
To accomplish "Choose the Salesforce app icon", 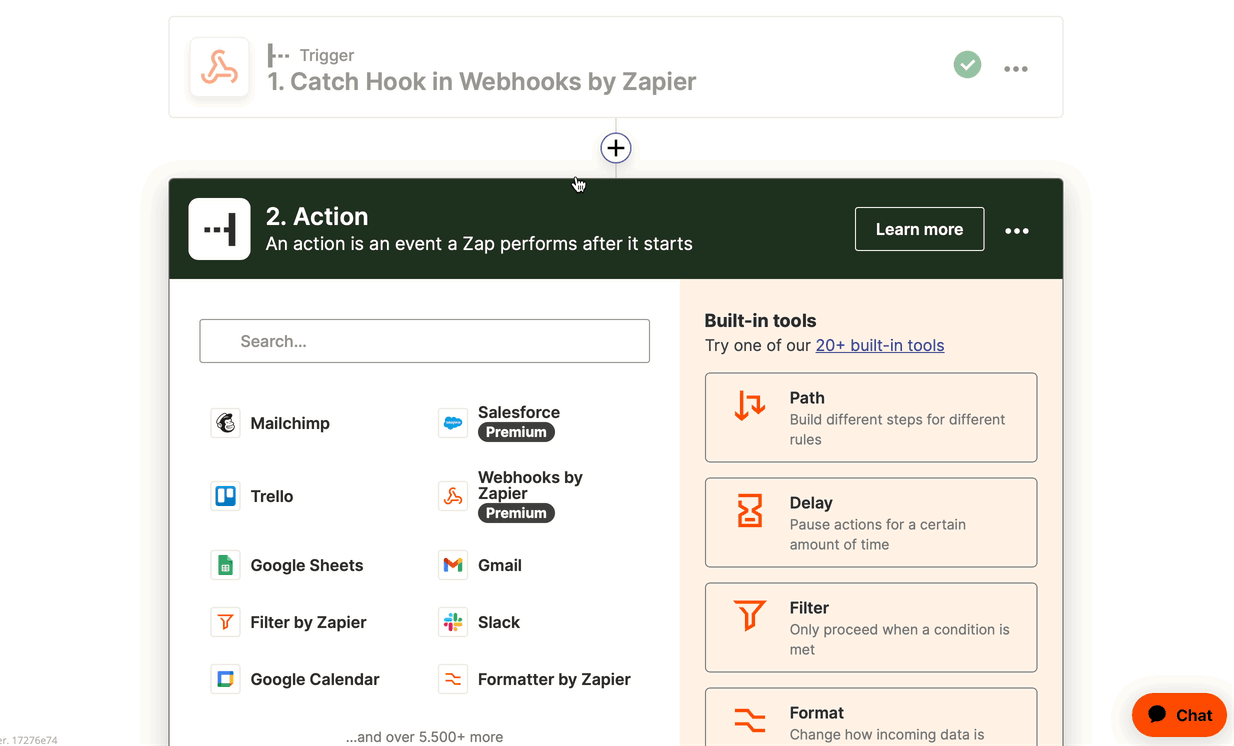I will (x=453, y=423).
